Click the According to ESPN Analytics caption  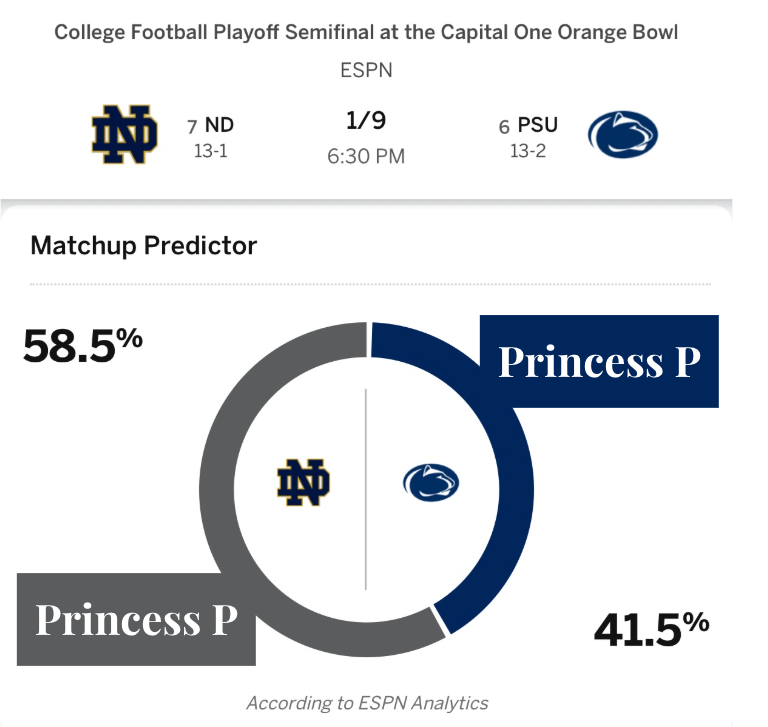click(x=367, y=702)
